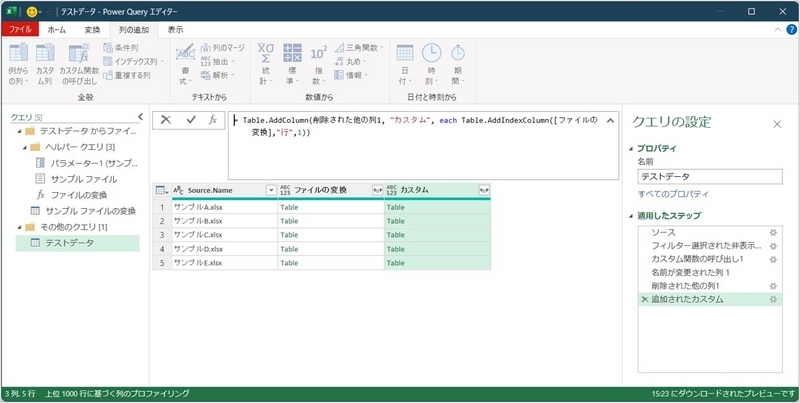Collapse the クエリ pane with chevron

[140, 117]
